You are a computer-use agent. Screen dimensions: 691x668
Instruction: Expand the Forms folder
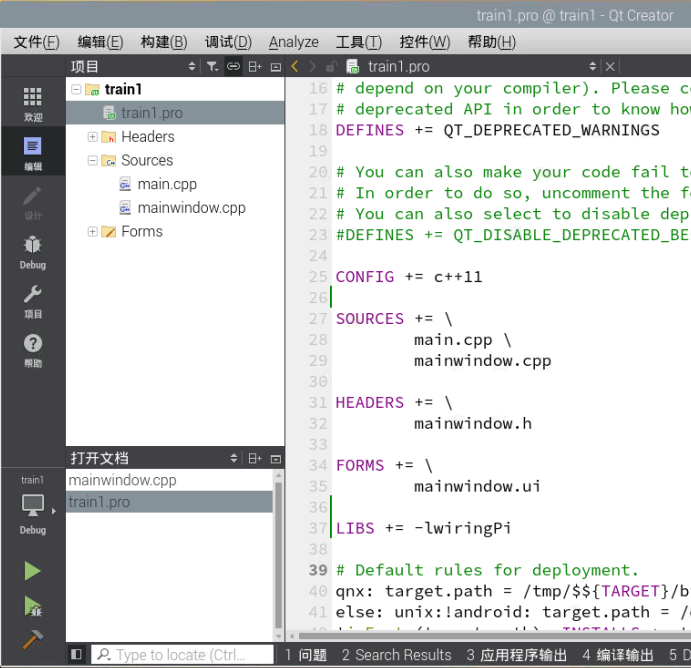point(92,231)
